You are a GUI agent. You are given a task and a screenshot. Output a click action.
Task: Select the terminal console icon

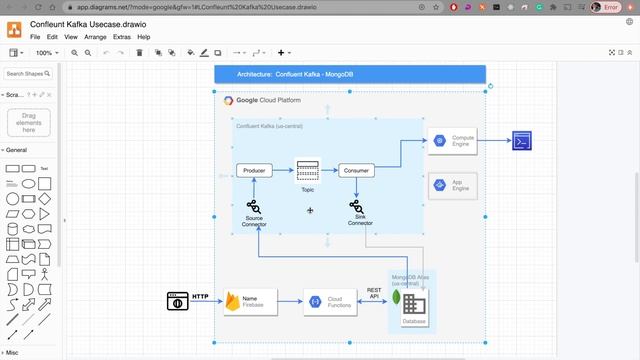tap(522, 141)
